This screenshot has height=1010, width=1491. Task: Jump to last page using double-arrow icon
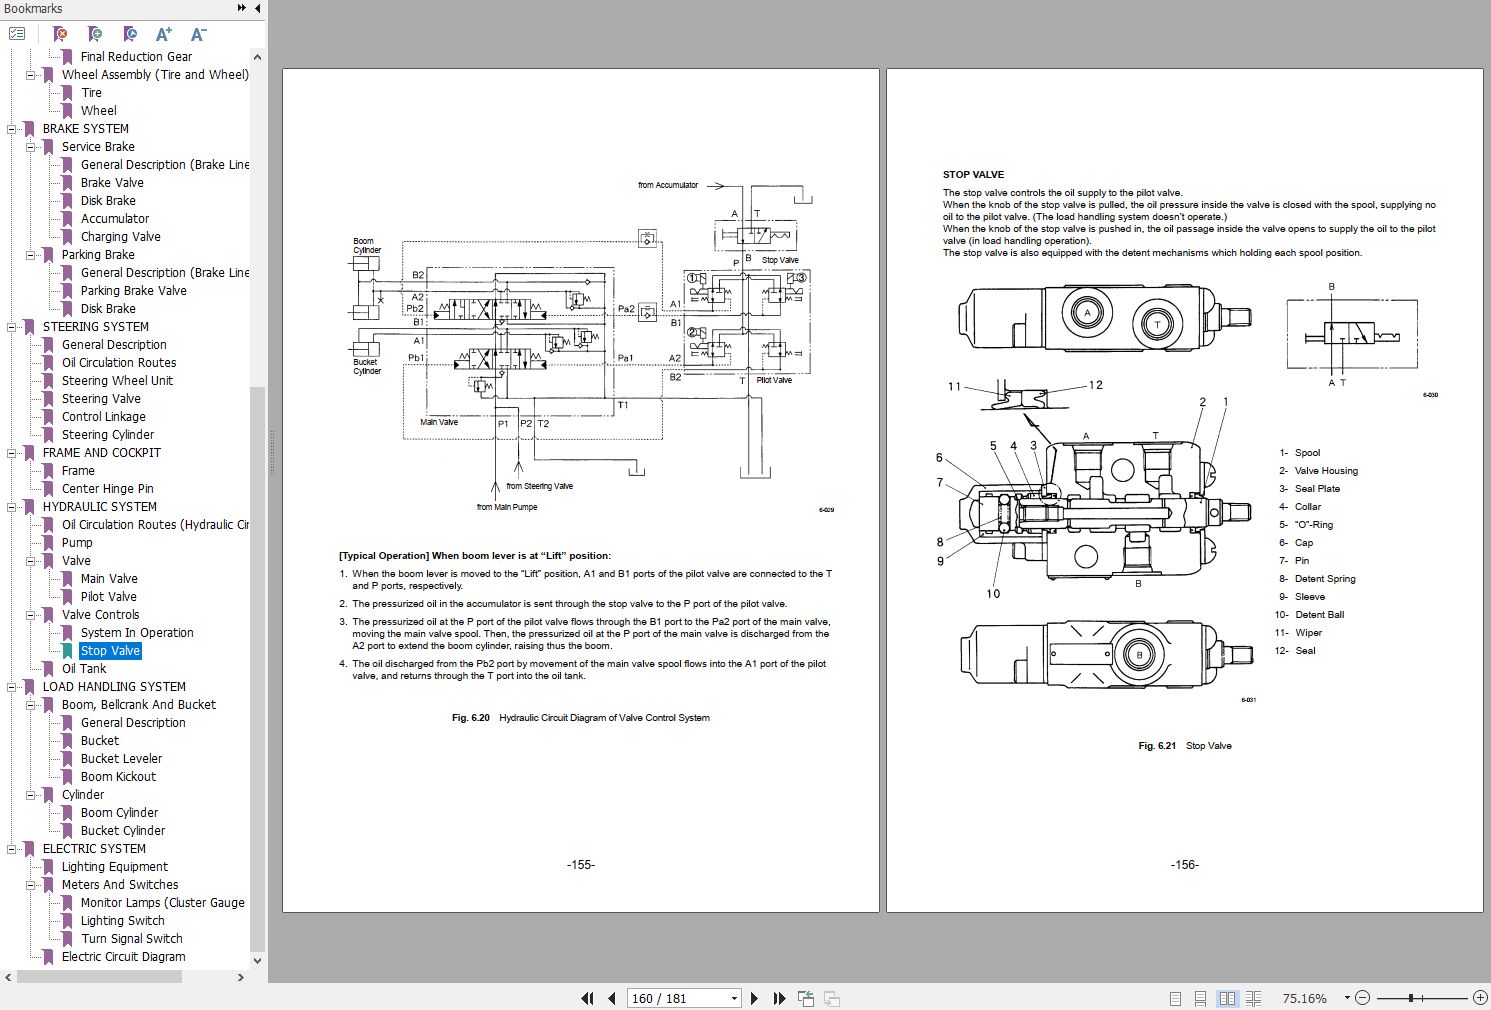[780, 998]
